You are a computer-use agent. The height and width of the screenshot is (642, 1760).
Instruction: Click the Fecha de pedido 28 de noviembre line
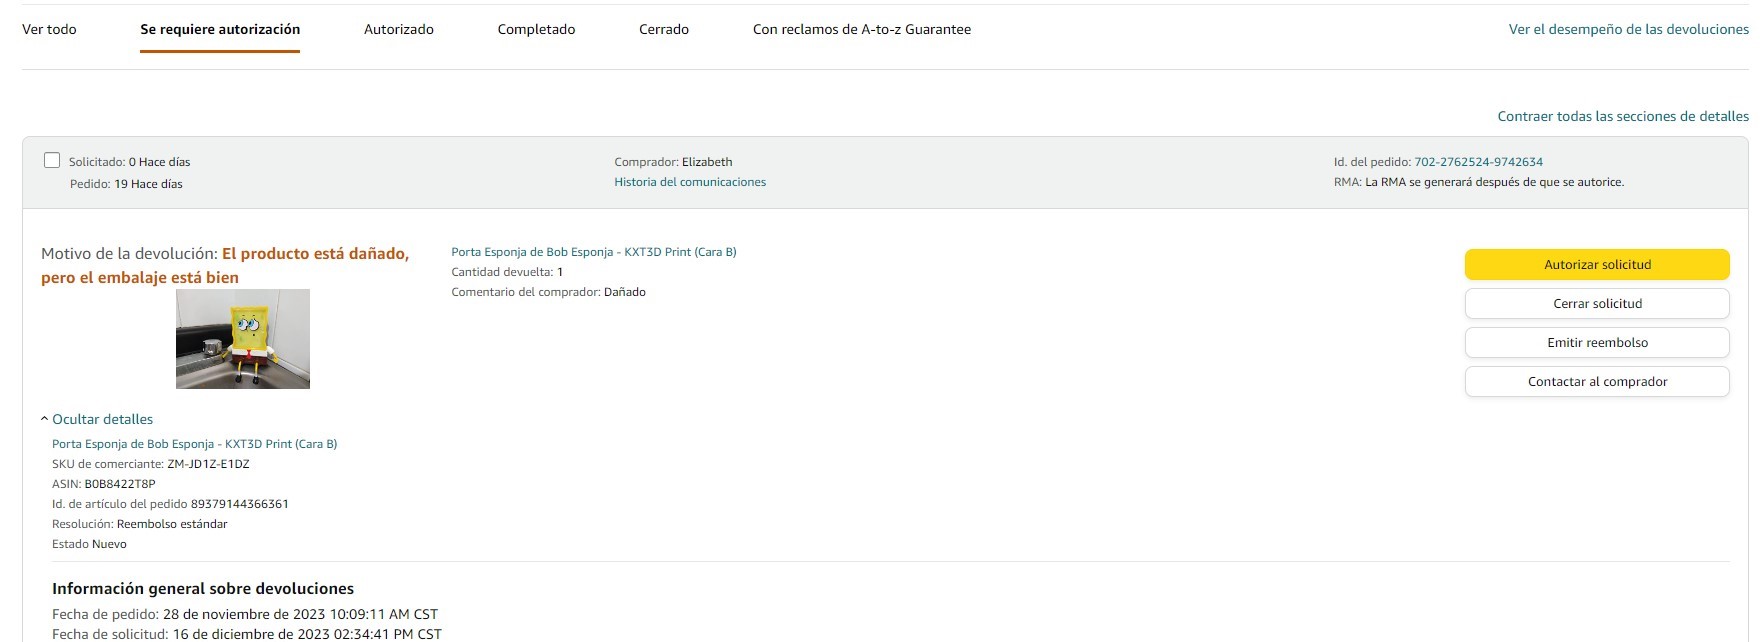[x=245, y=614]
